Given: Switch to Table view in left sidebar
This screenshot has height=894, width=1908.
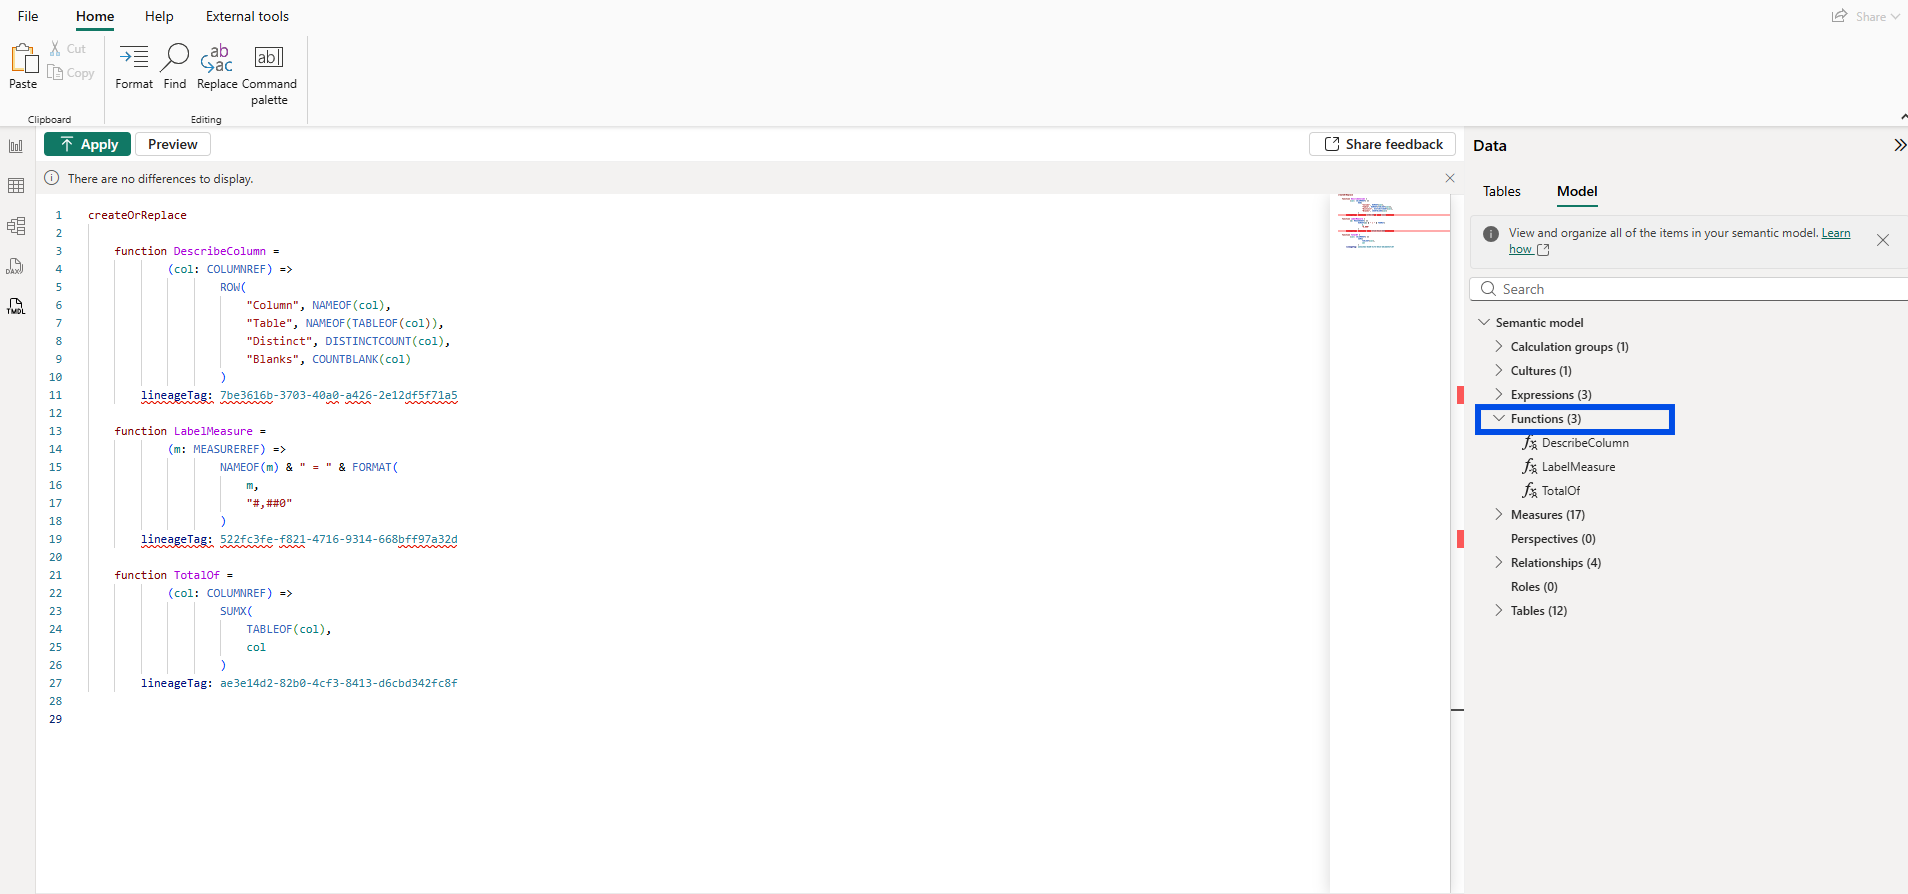Looking at the screenshot, I should point(16,186).
